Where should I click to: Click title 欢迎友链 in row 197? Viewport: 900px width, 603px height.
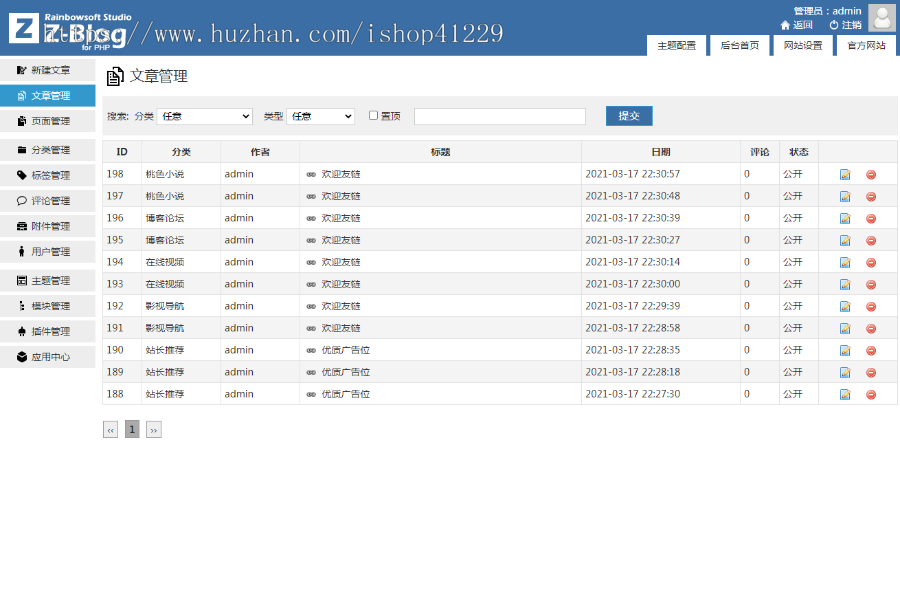point(341,196)
